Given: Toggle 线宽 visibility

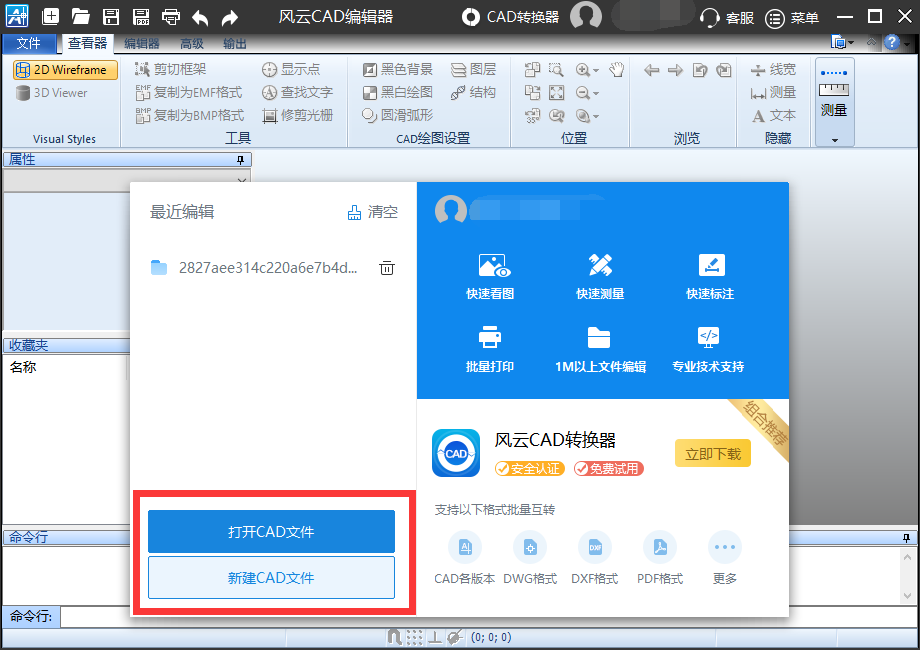Looking at the screenshot, I should (773, 69).
